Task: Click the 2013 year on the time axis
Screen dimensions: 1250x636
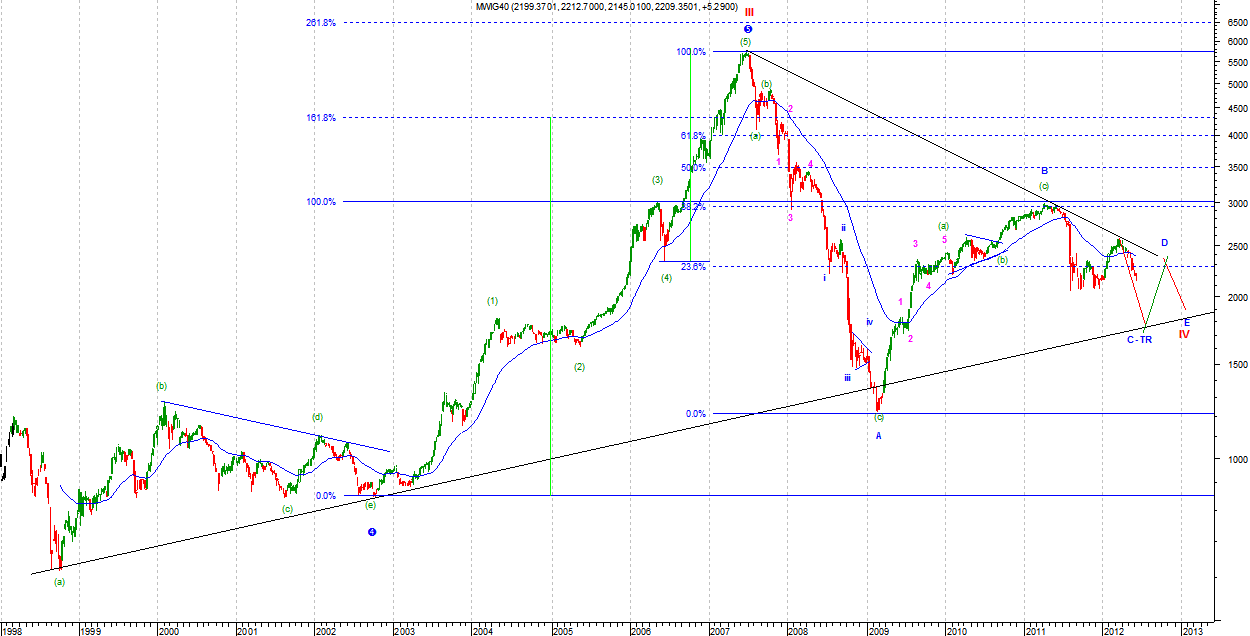Action: [x=1192, y=630]
